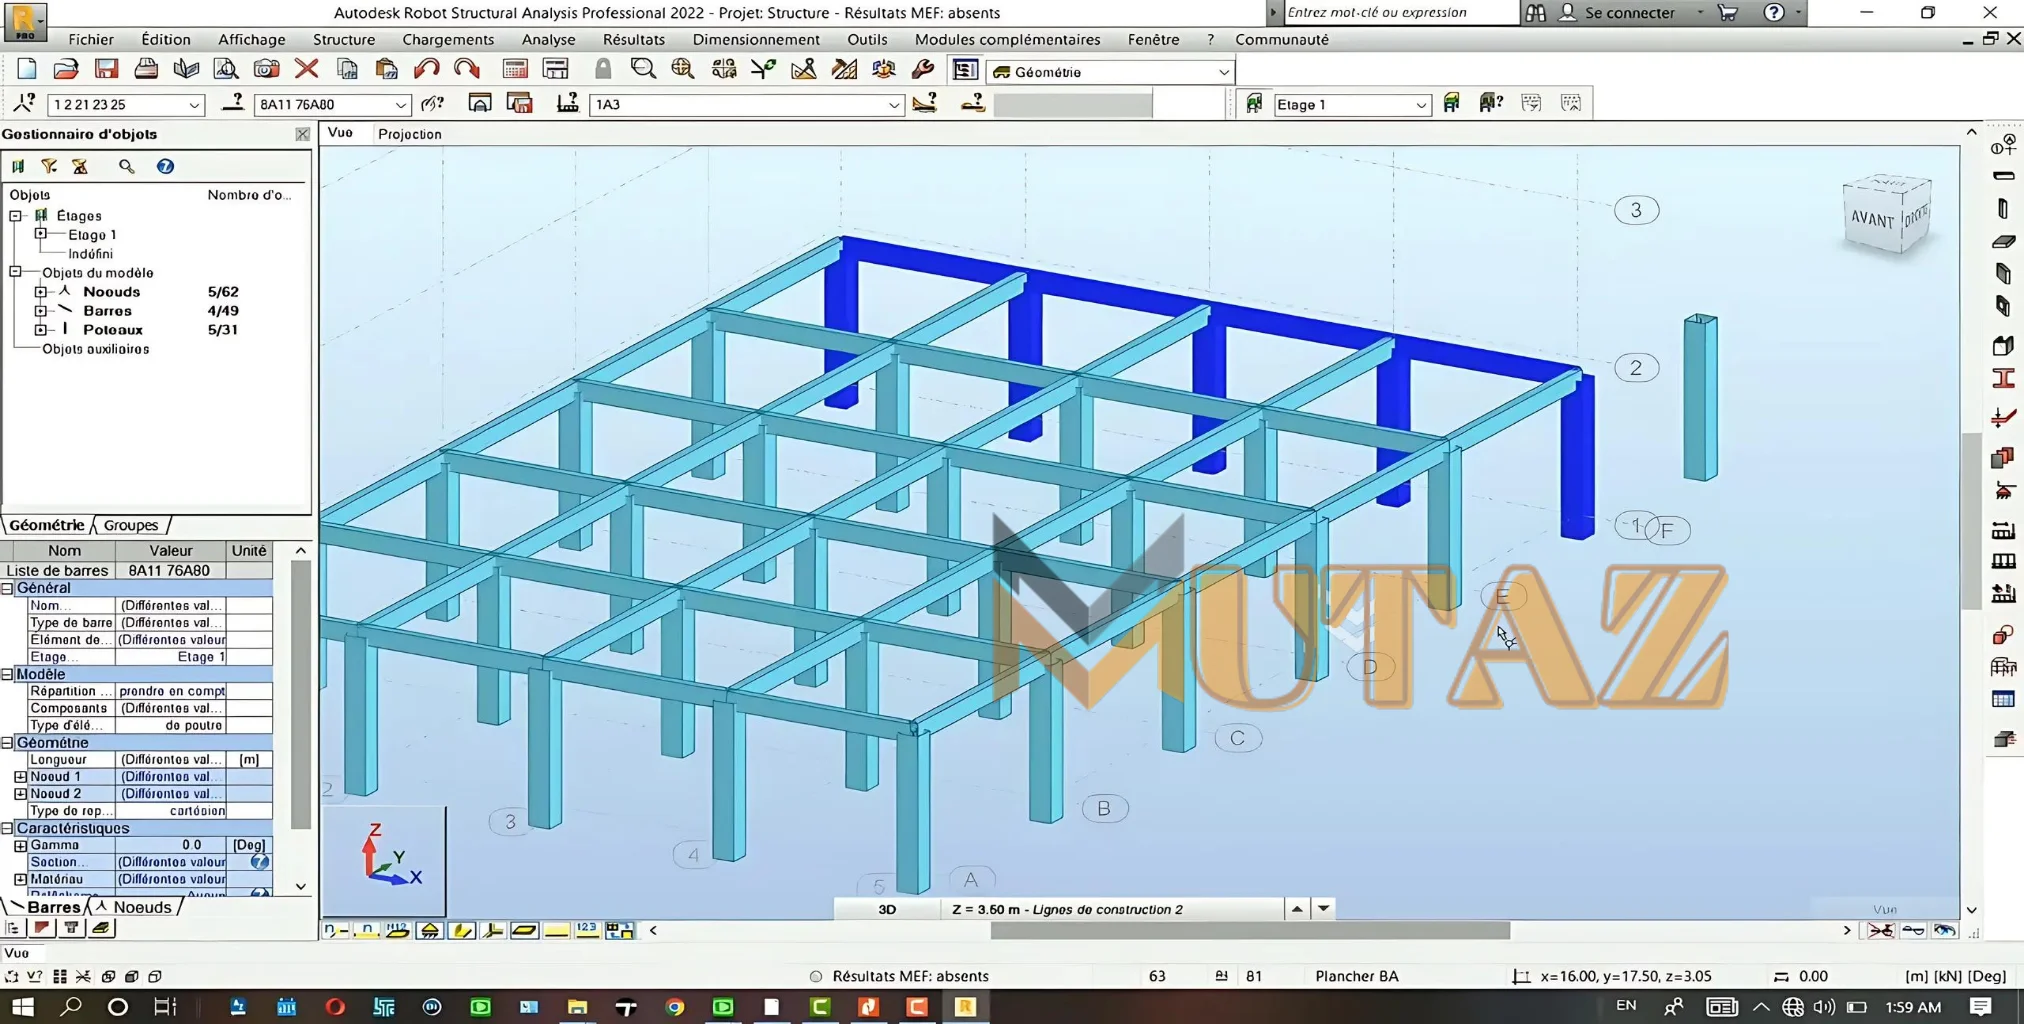Open the Résultats menu
Image resolution: width=2024 pixels, height=1024 pixels.
pos(633,39)
